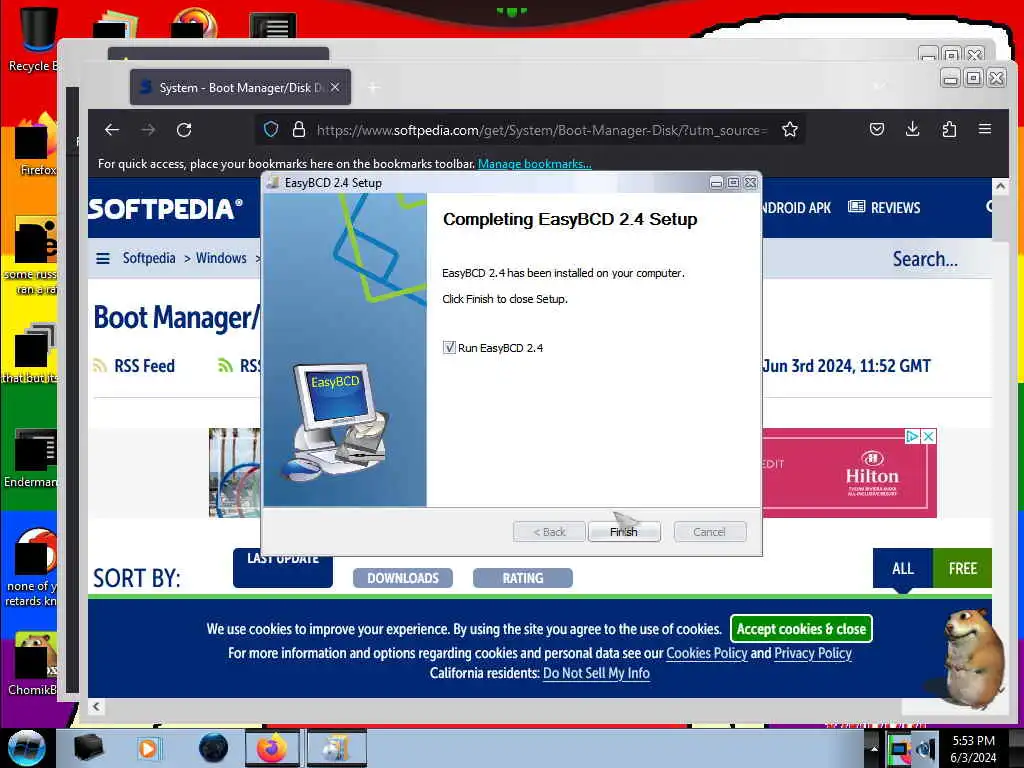Viewport: 1024px width, 768px height.
Task: Click the Cancel button in setup dialog
Action: (709, 532)
